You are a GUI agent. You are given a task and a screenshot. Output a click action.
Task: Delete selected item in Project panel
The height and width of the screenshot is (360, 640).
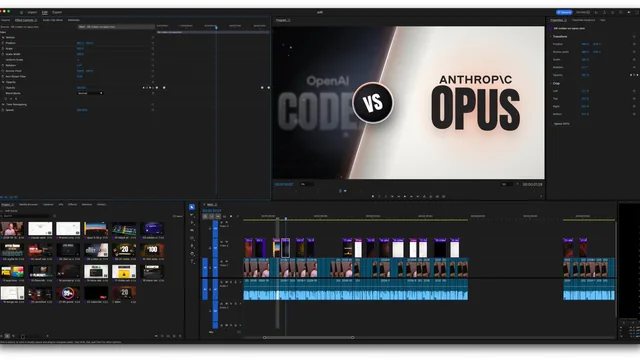pos(180,336)
